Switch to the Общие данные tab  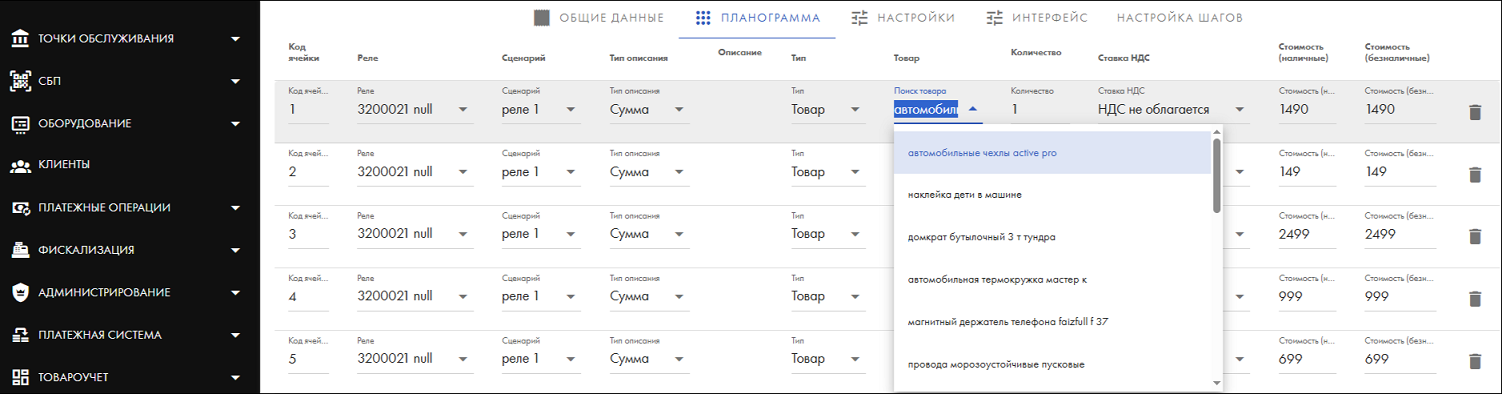coord(599,18)
